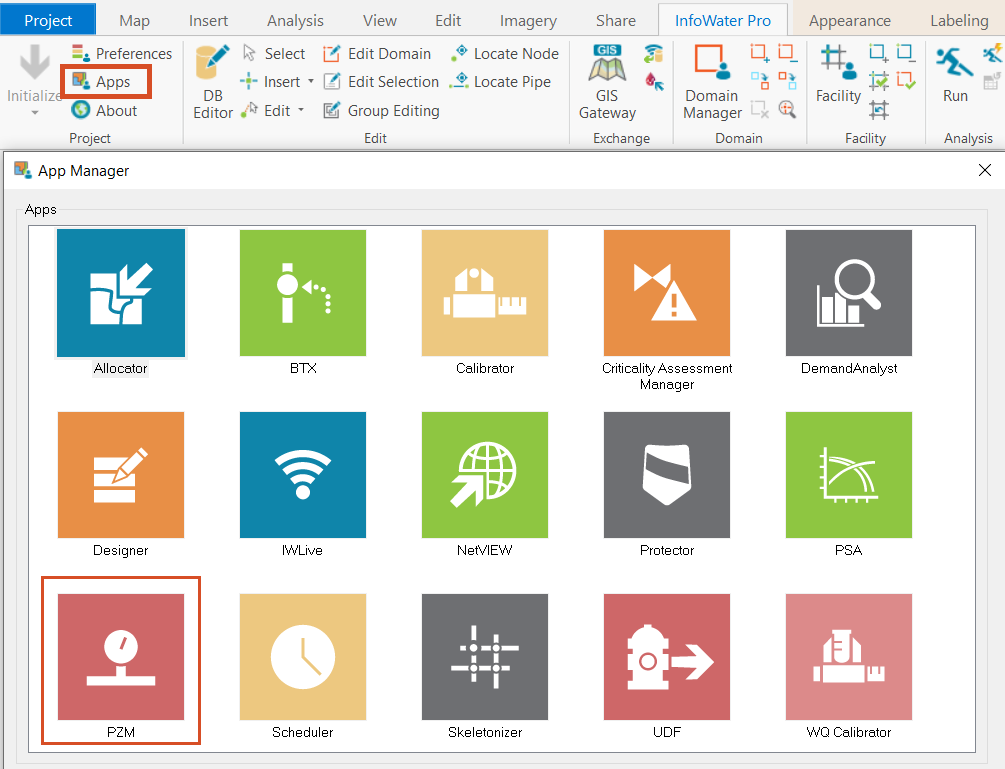Run the simulation with Run button
1005x769 pixels.
pos(955,74)
